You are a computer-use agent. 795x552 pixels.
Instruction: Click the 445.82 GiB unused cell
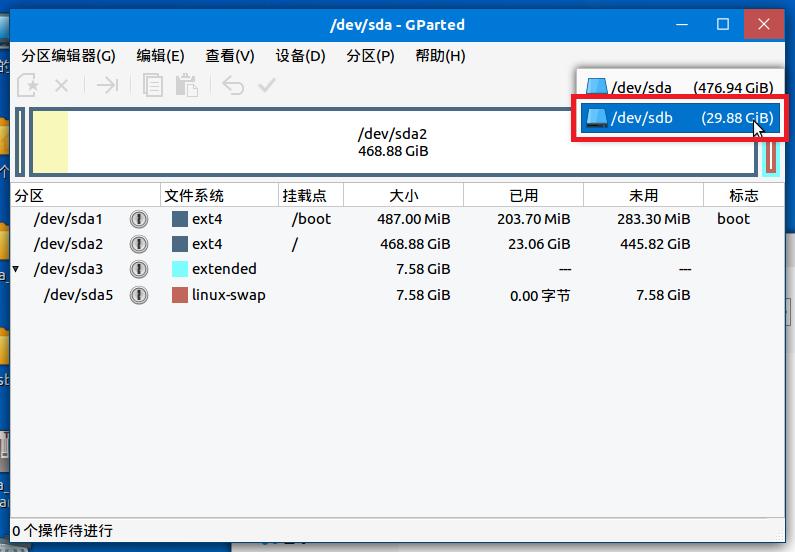(x=655, y=244)
